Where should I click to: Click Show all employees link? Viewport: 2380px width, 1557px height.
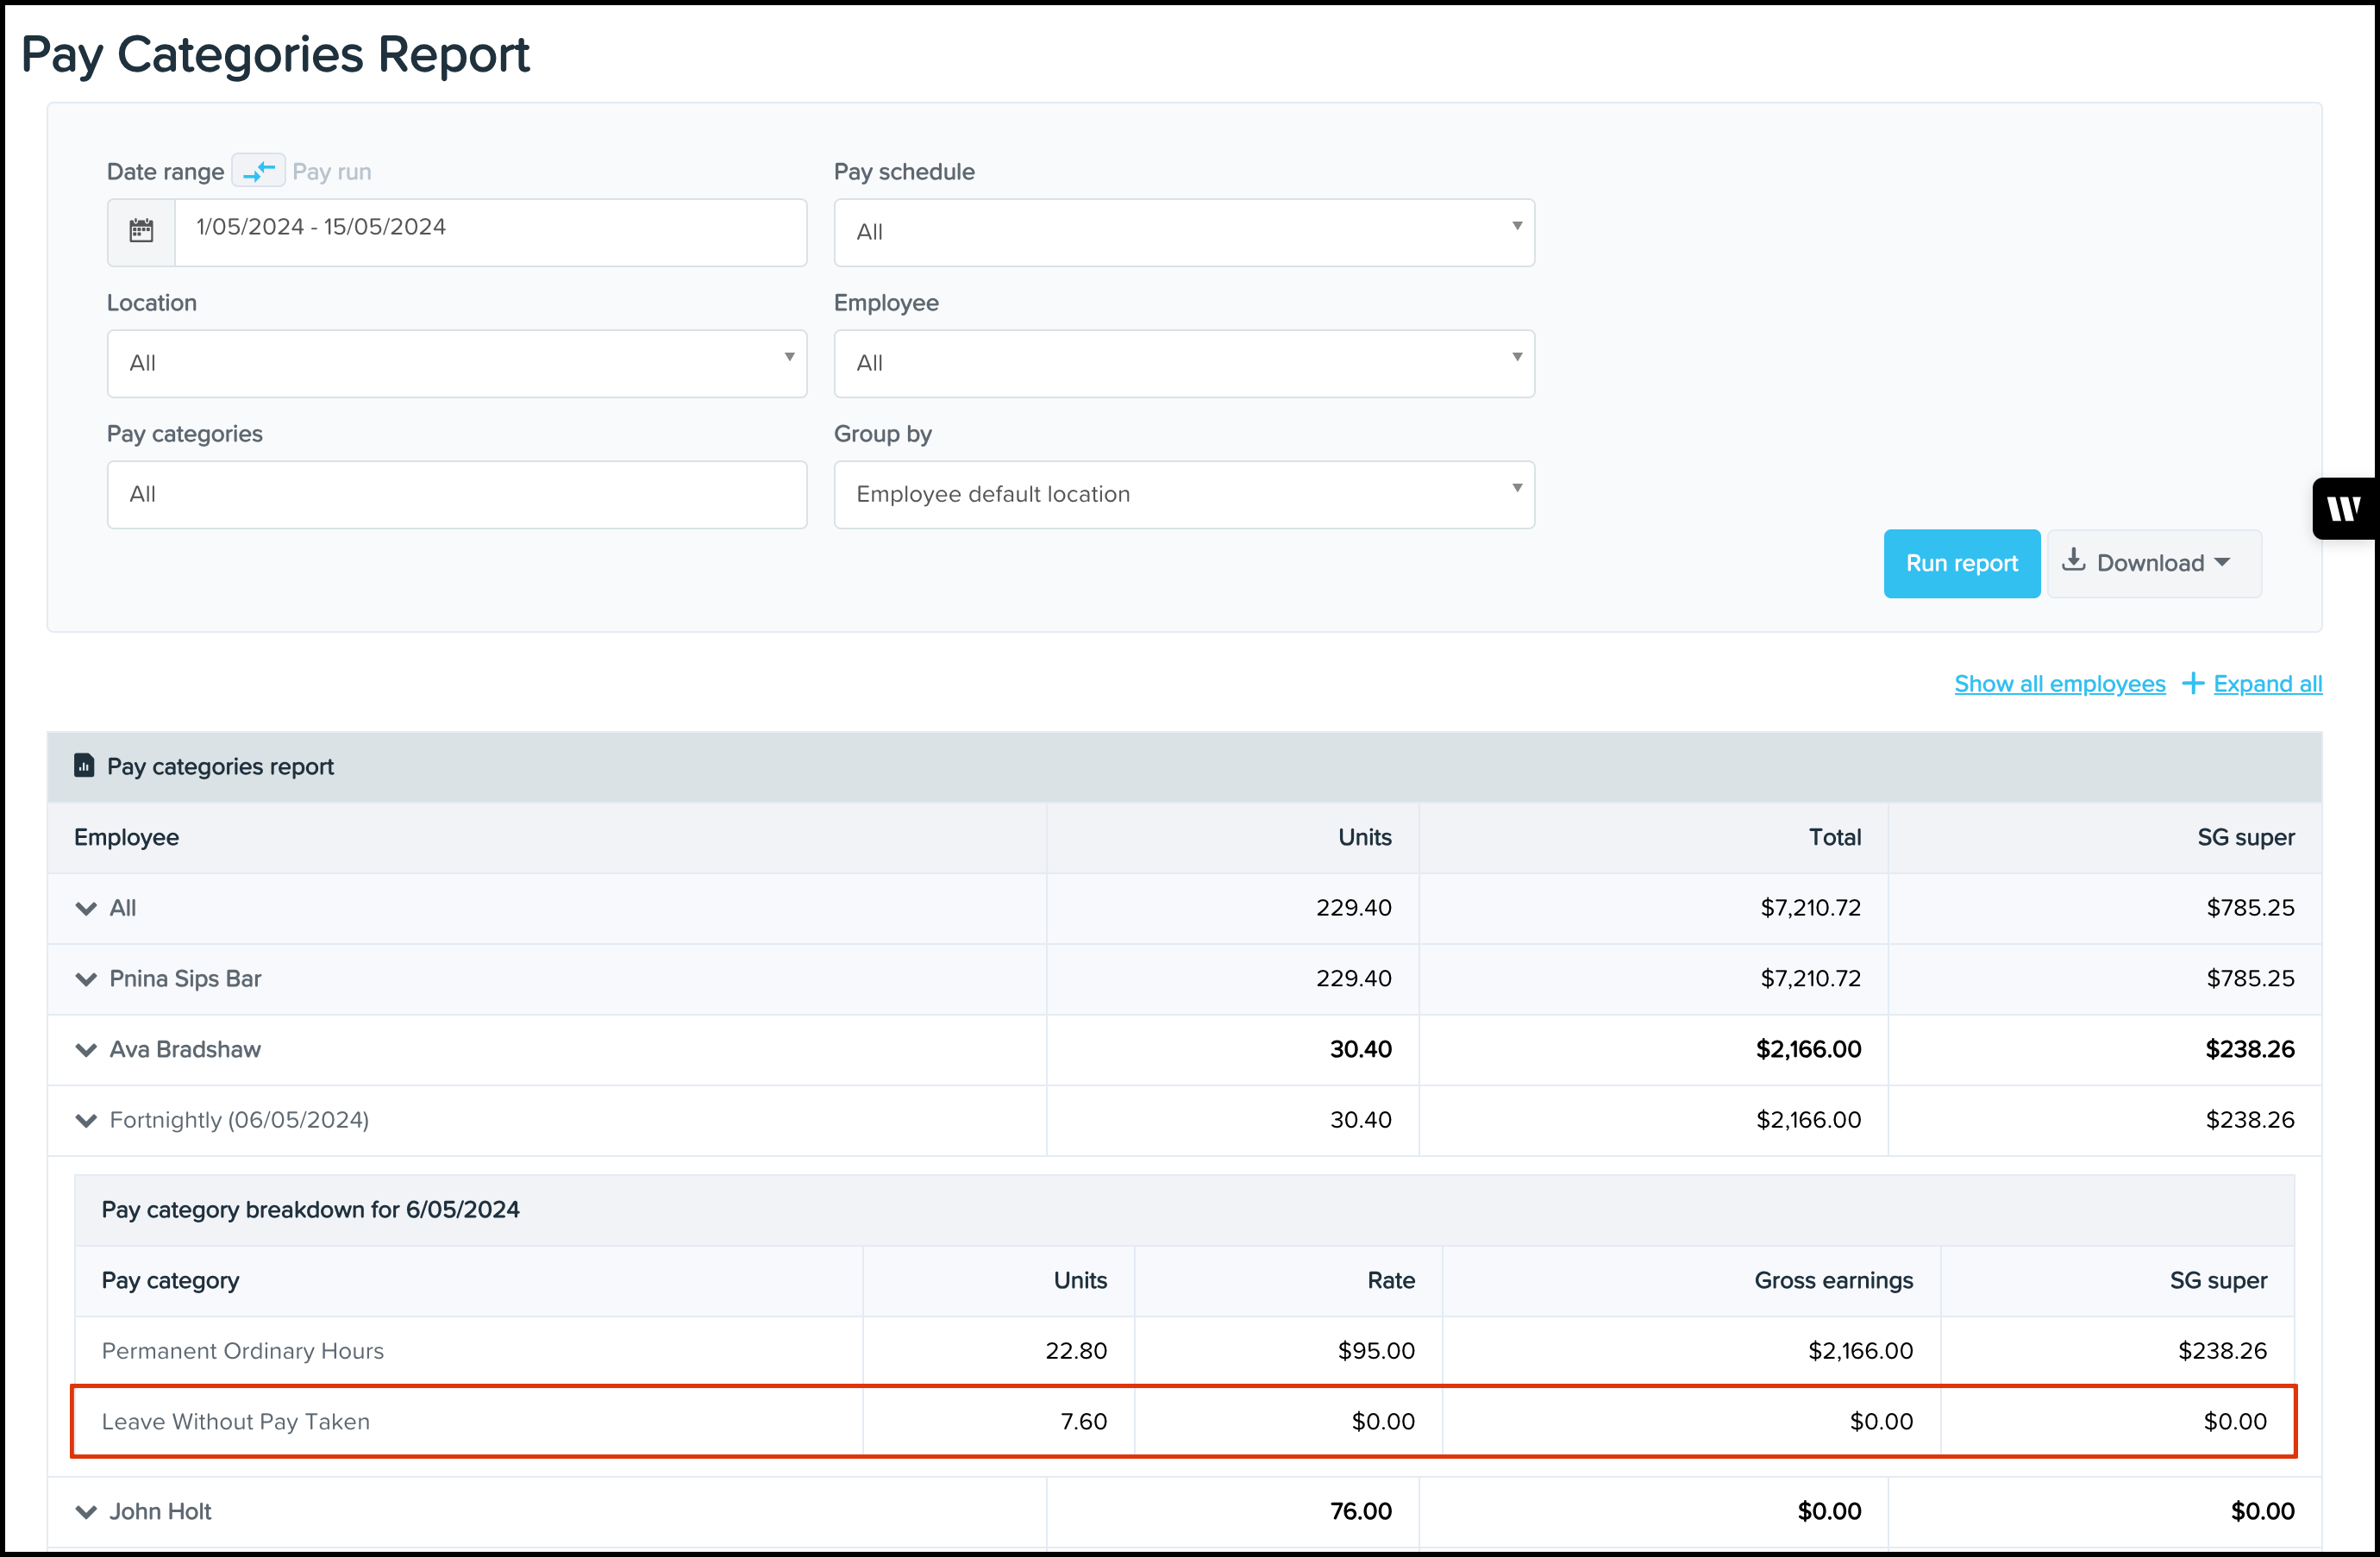[2059, 684]
